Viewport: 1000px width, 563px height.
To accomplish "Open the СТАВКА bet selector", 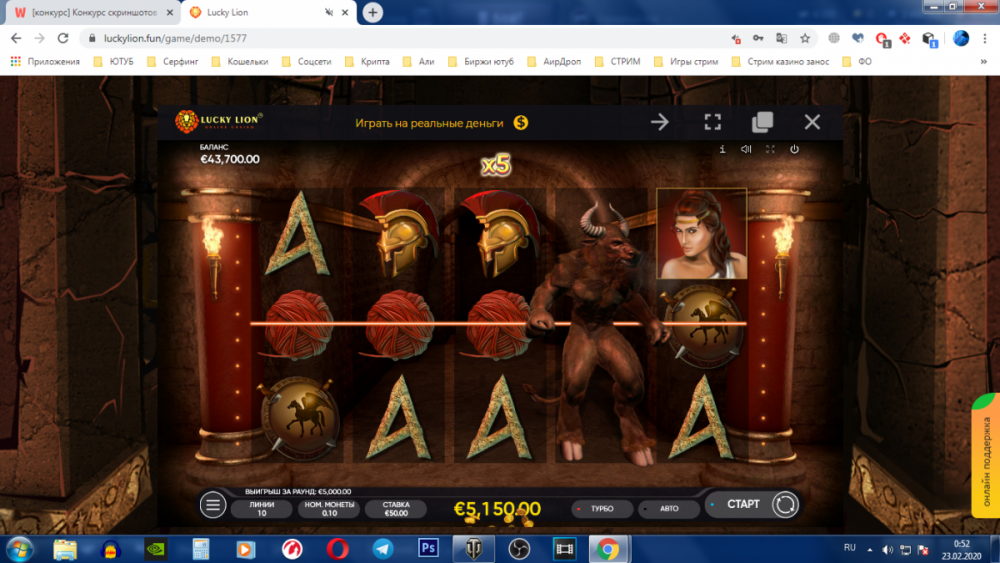I will 395,509.
